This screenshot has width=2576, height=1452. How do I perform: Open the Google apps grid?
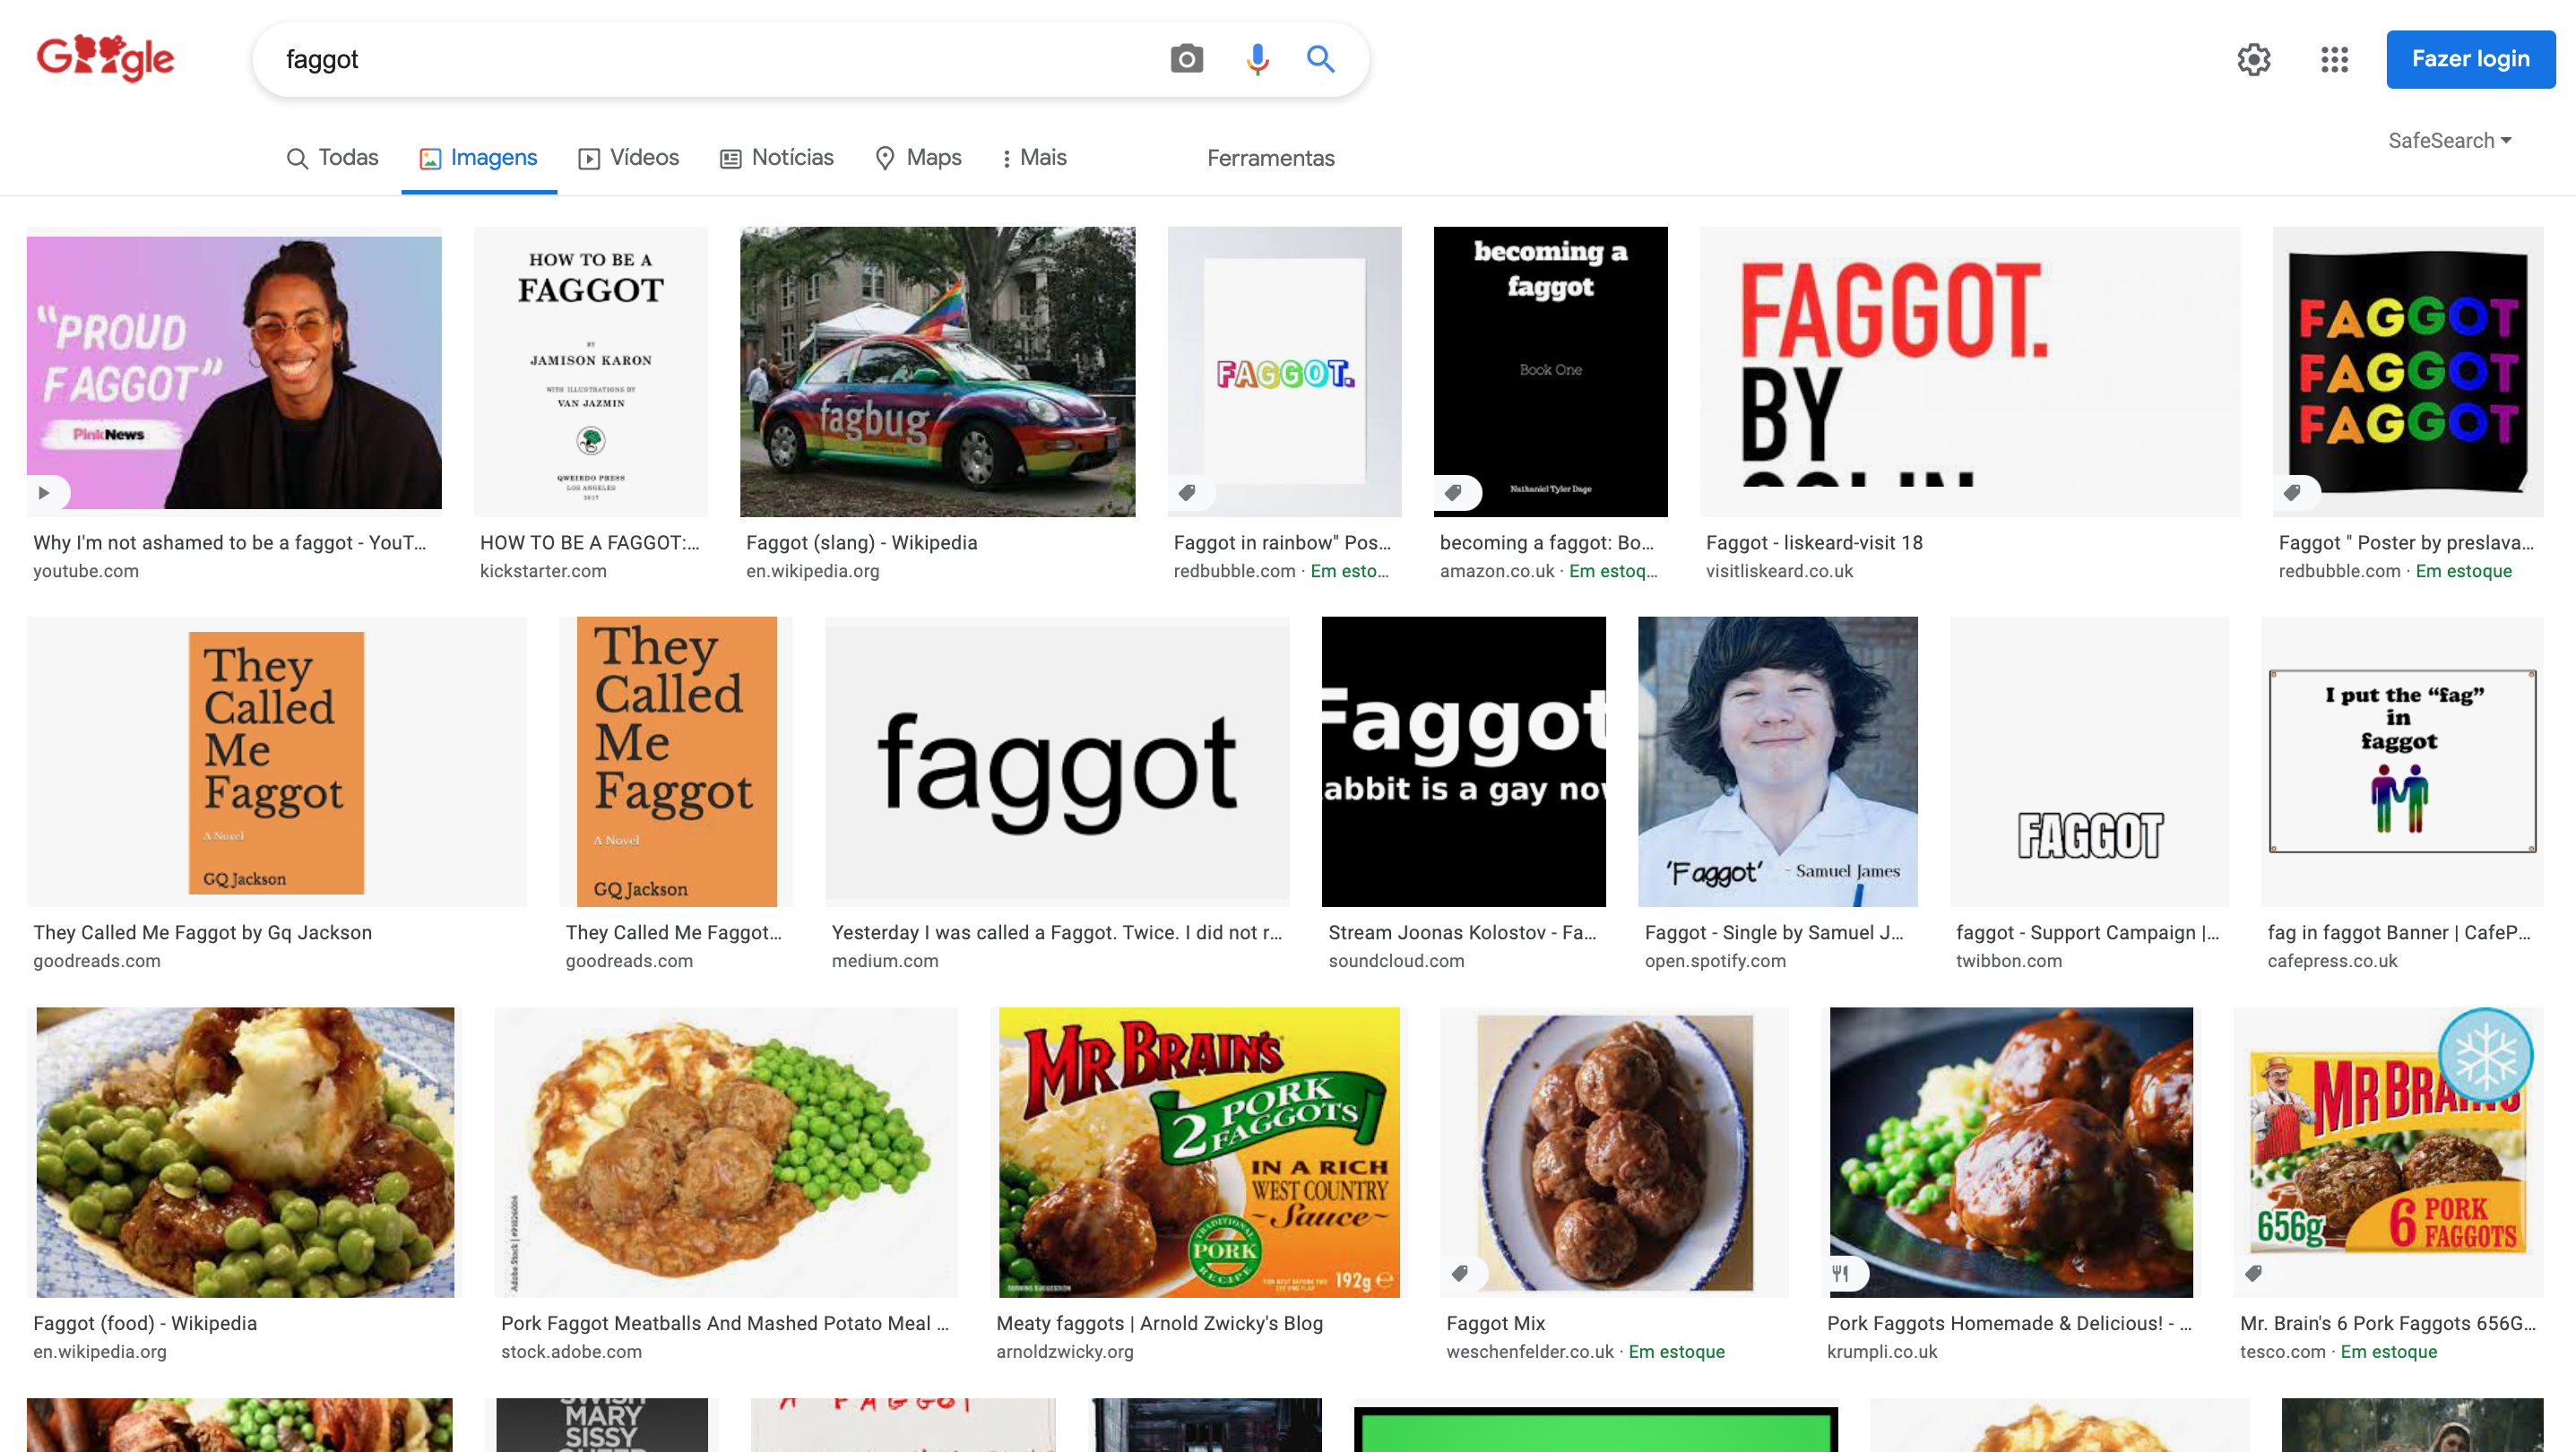[x=2334, y=59]
